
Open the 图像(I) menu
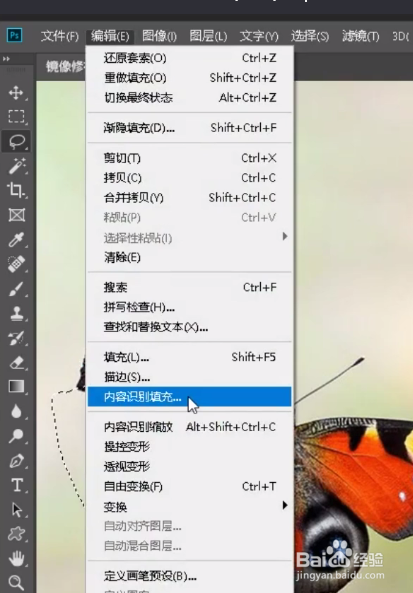point(159,36)
